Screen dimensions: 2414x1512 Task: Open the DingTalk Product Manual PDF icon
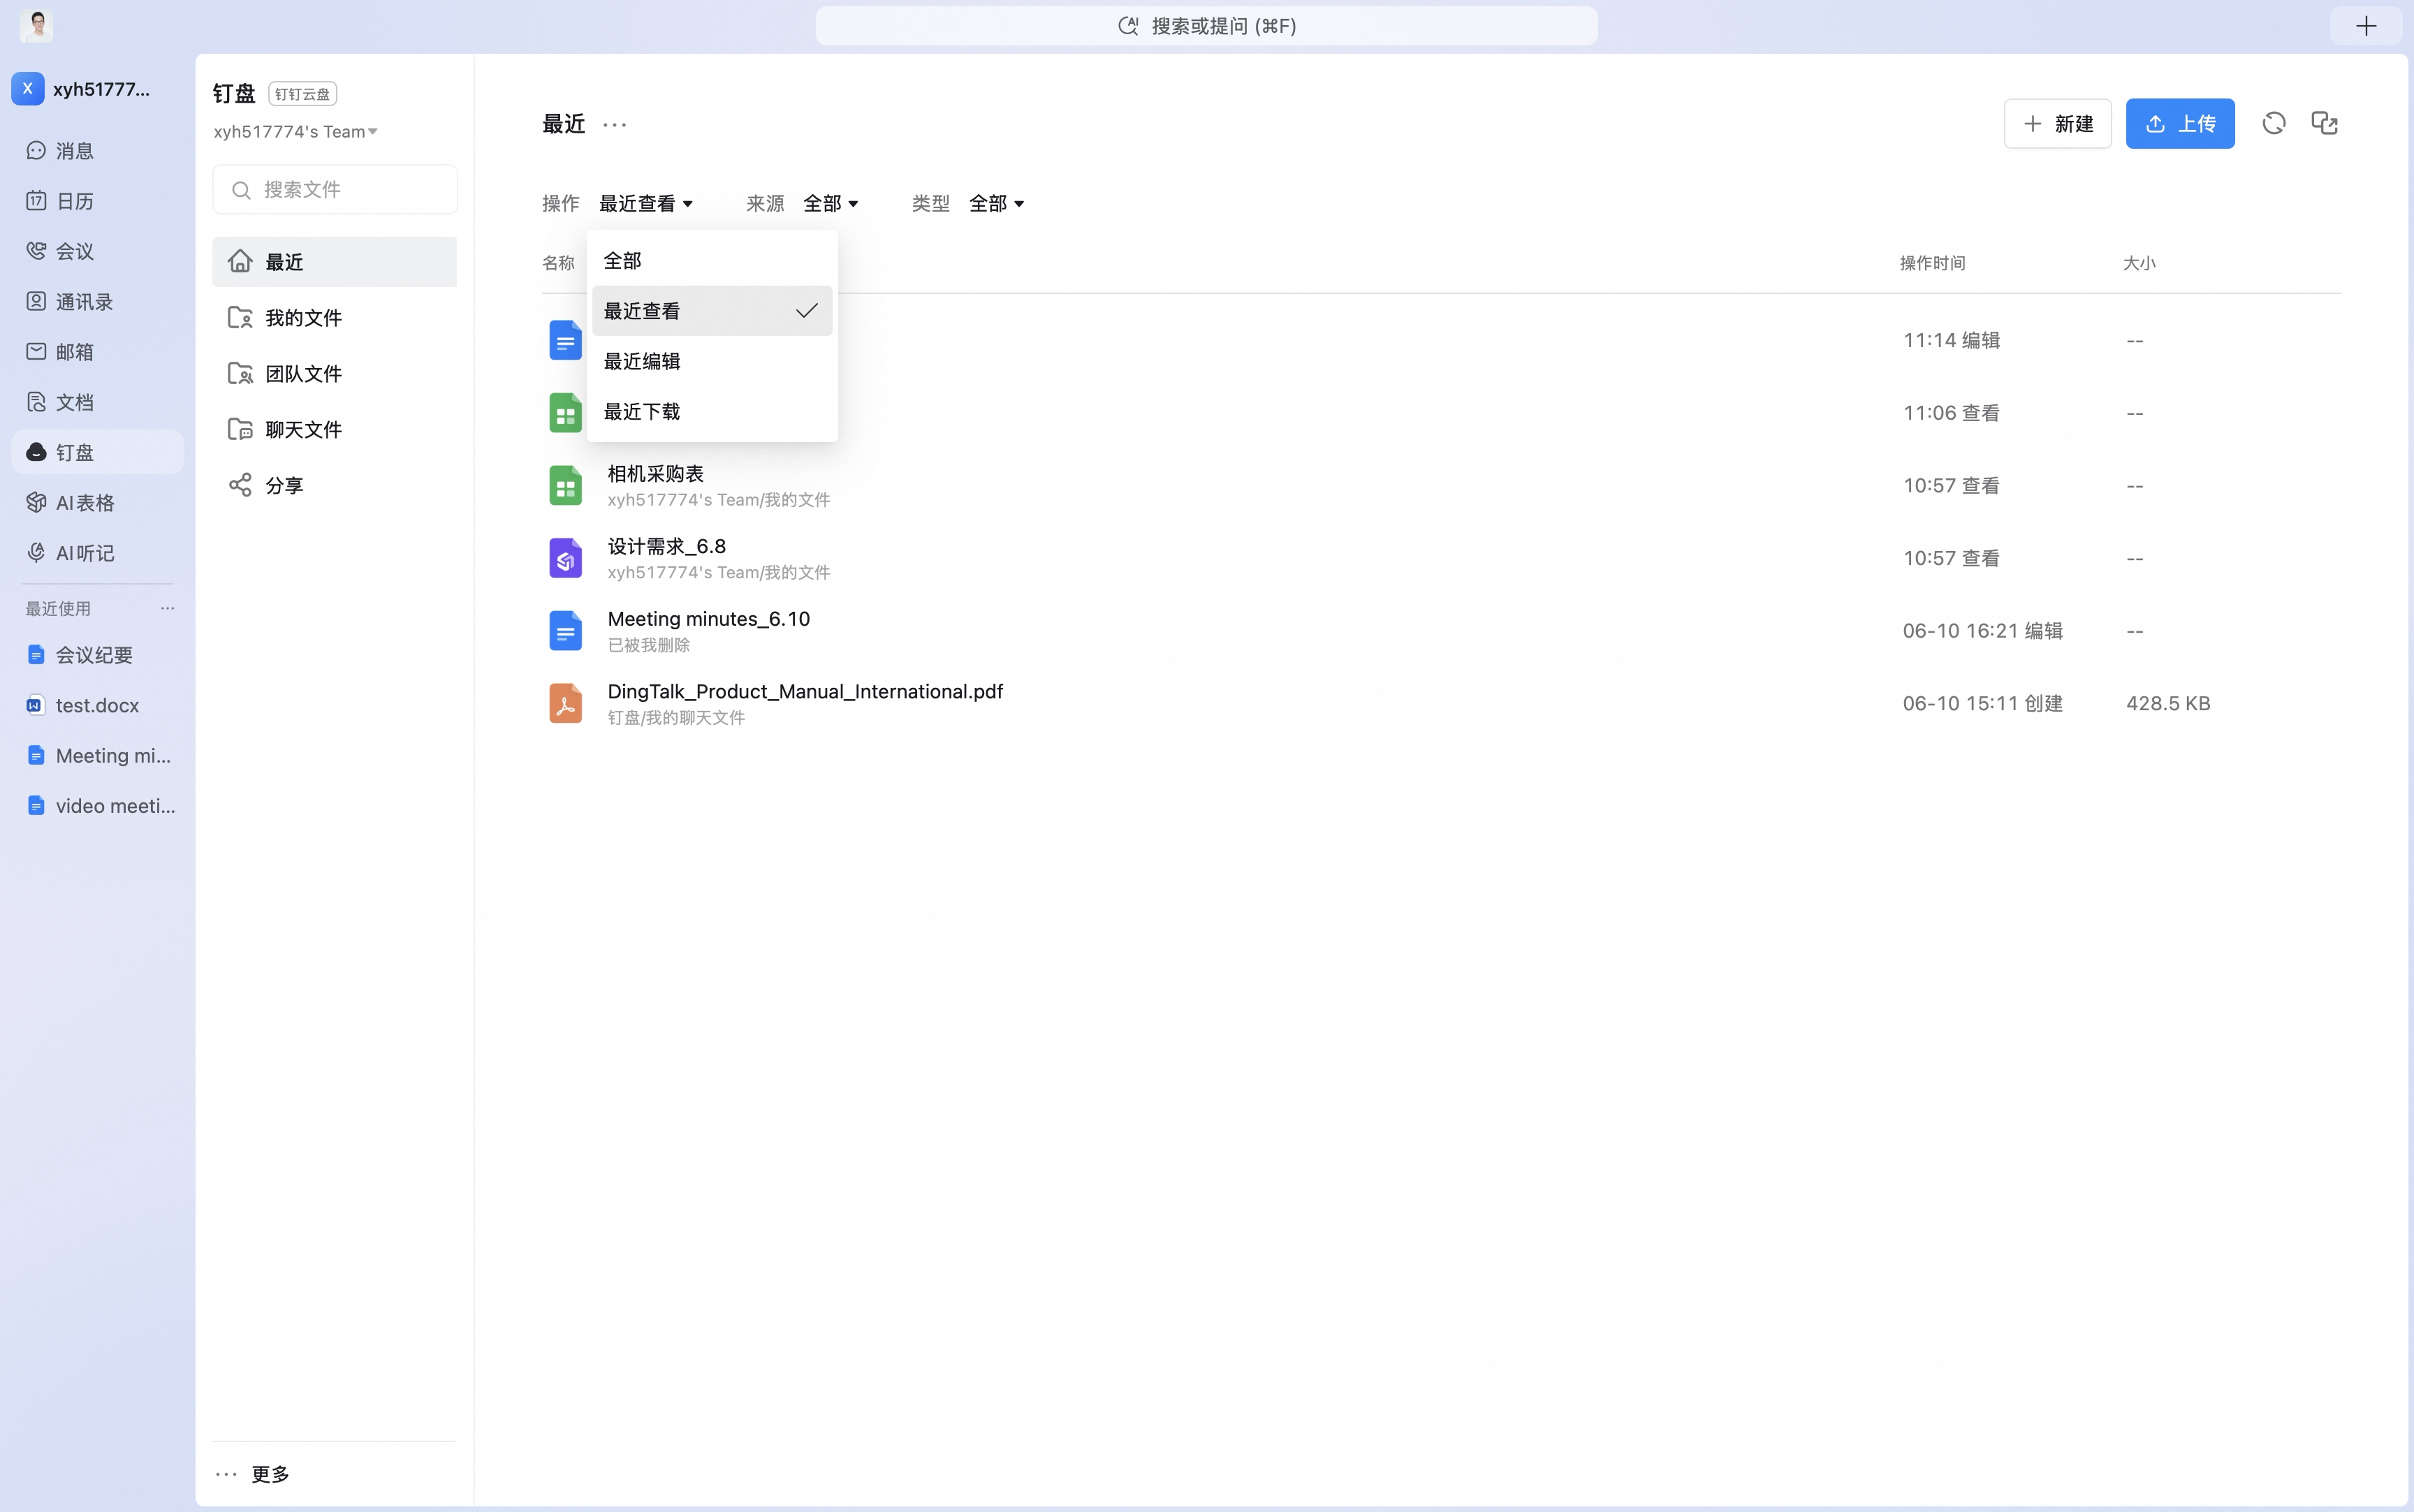(565, 703)
